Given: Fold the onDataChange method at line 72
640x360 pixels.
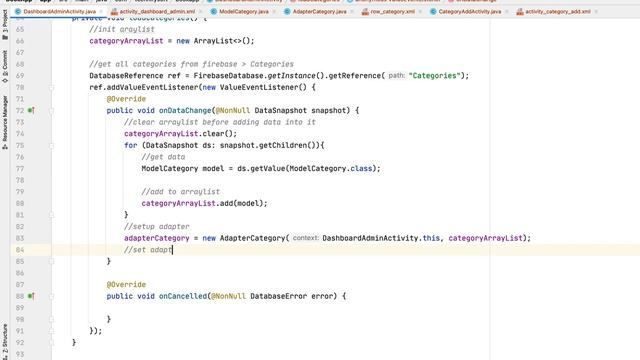Looking at the screenshot, I should (x=51, y=111).
